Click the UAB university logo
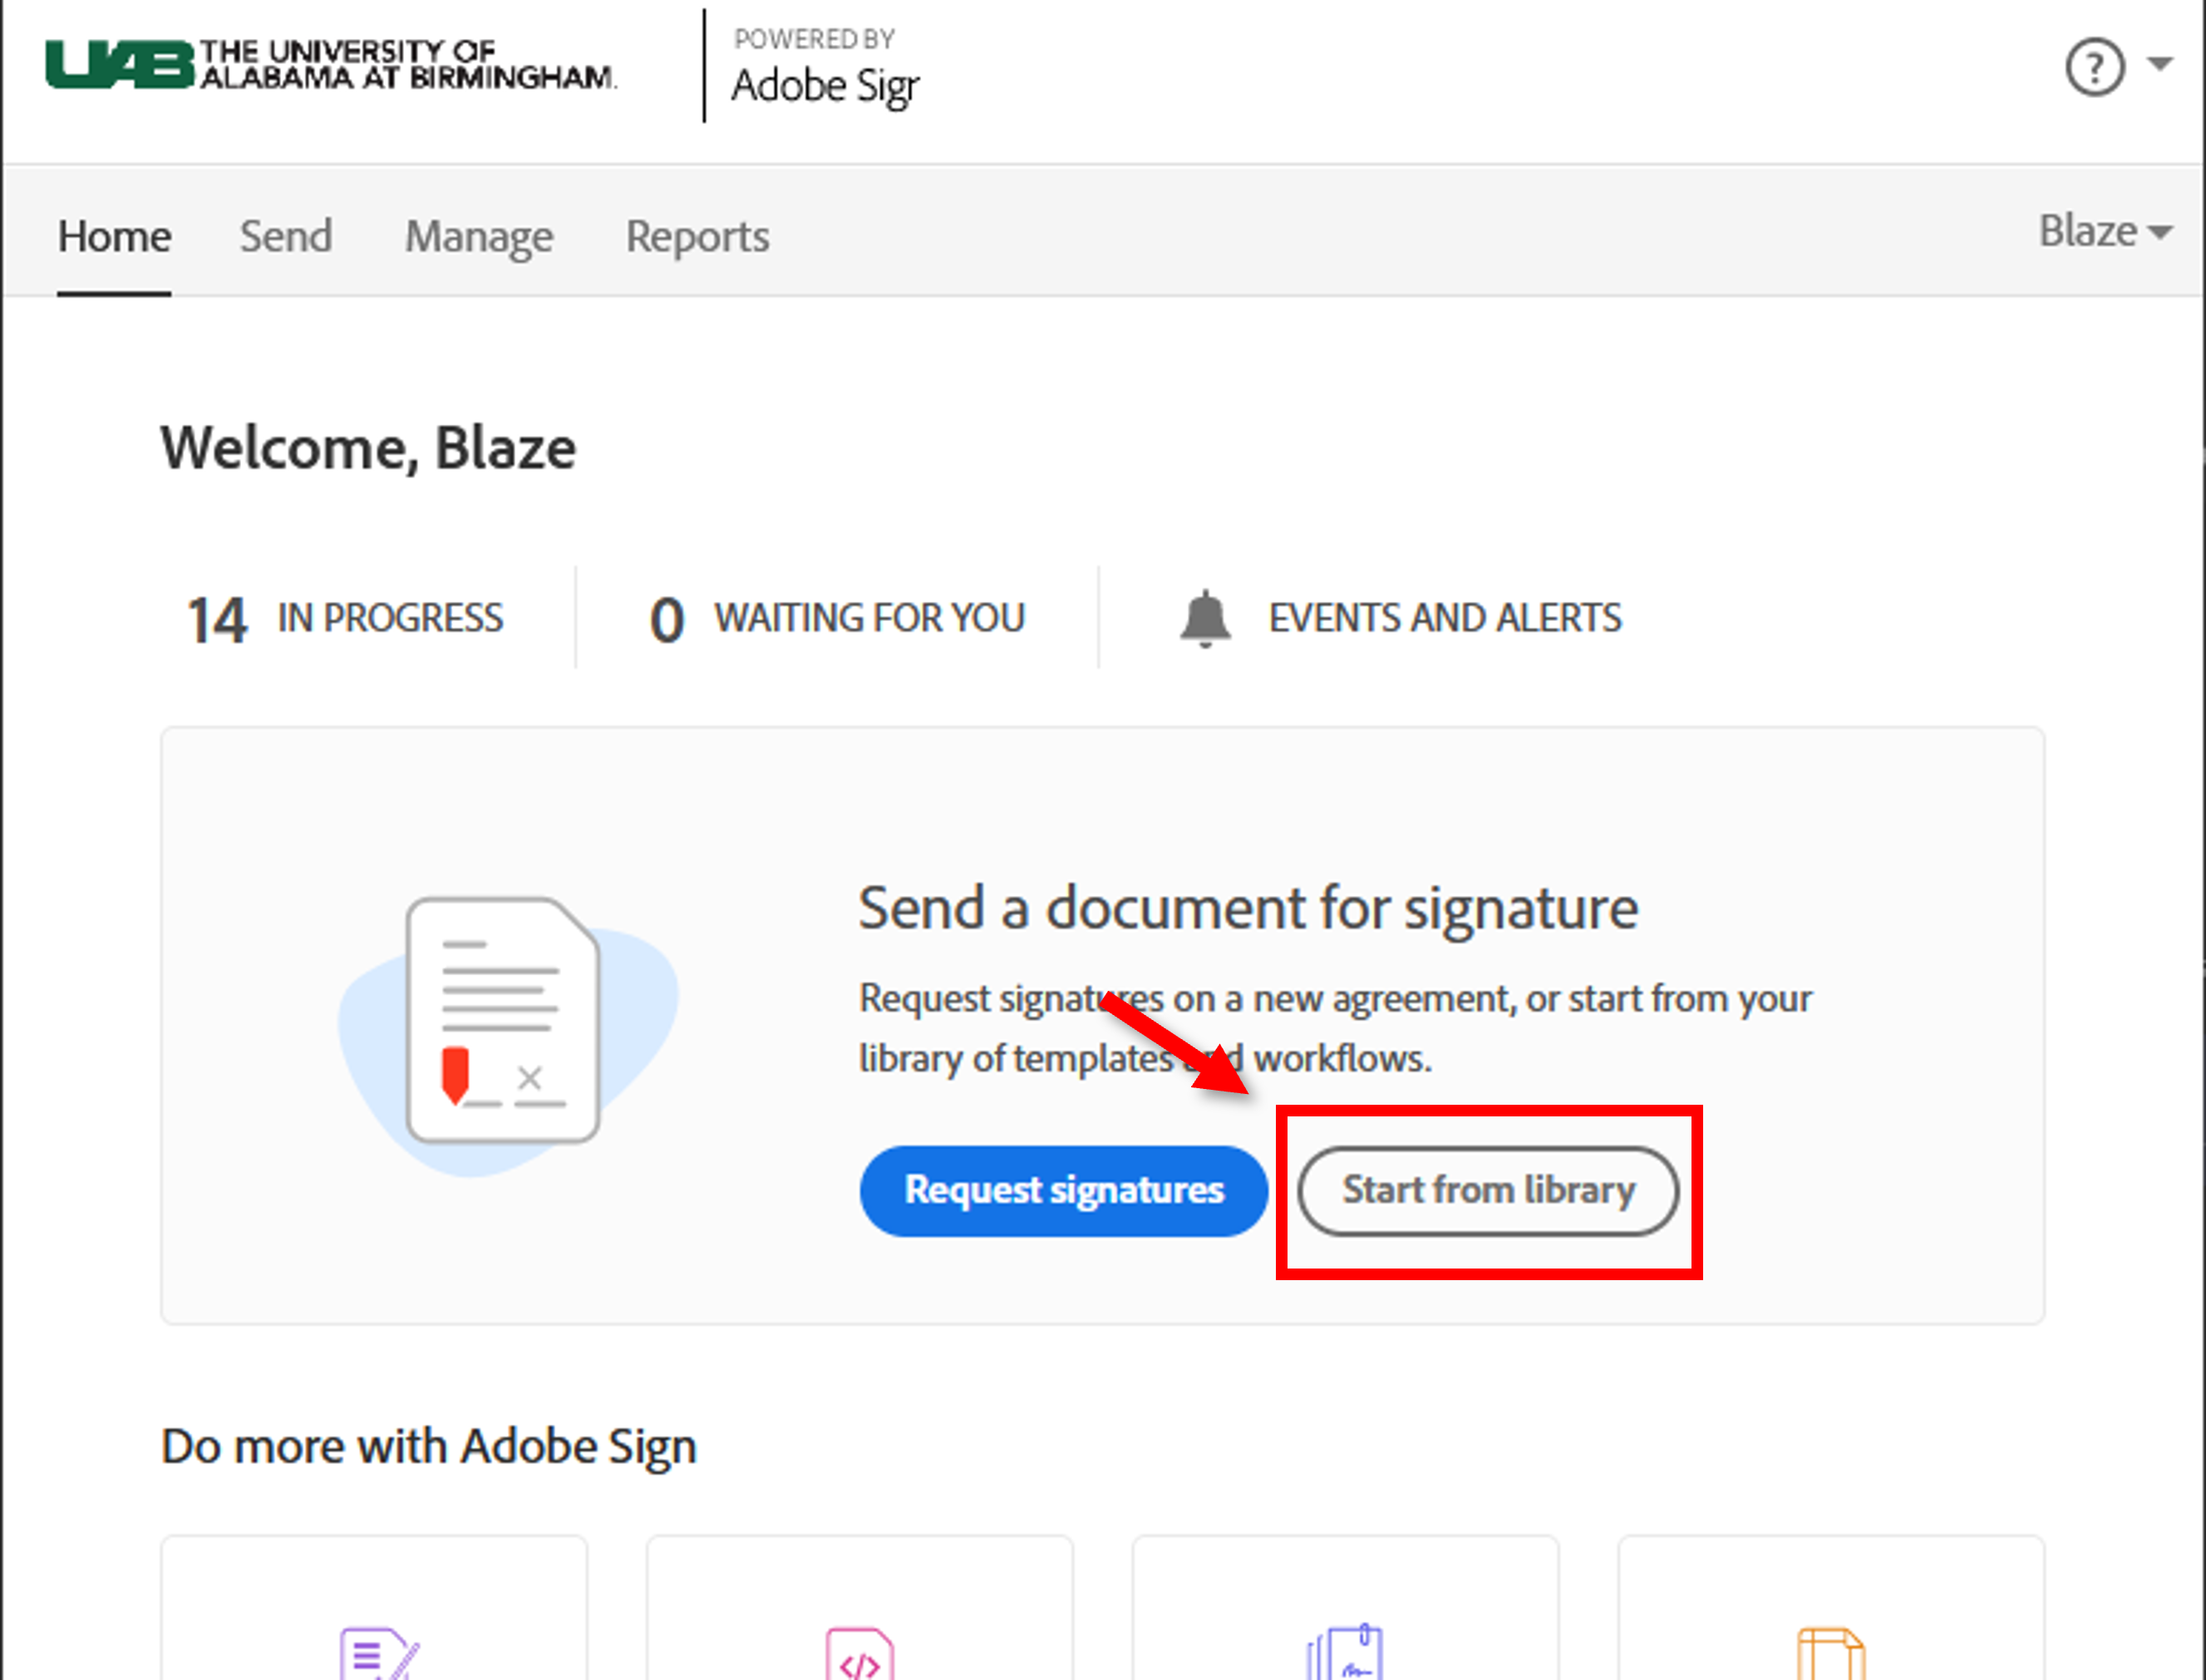The height and width of the screenshot is (1680, 2206). coord(330,65)
